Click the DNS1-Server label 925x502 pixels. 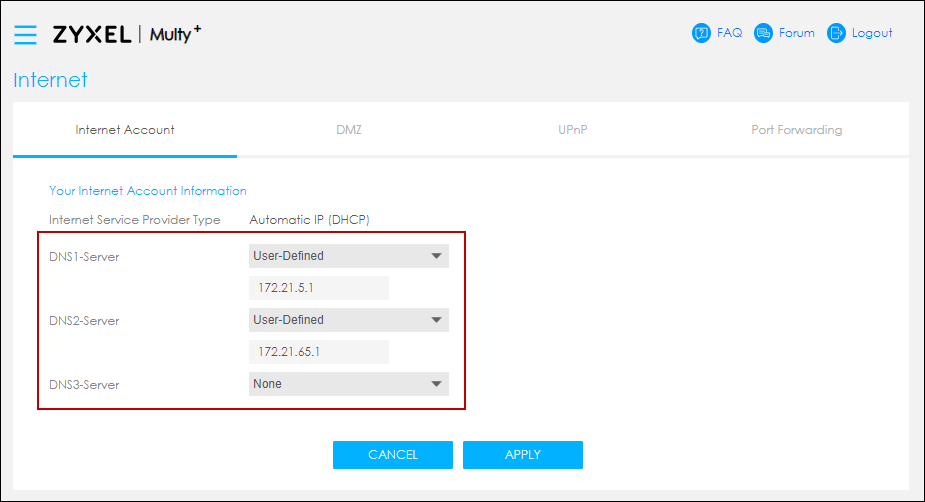click(84, 257)
